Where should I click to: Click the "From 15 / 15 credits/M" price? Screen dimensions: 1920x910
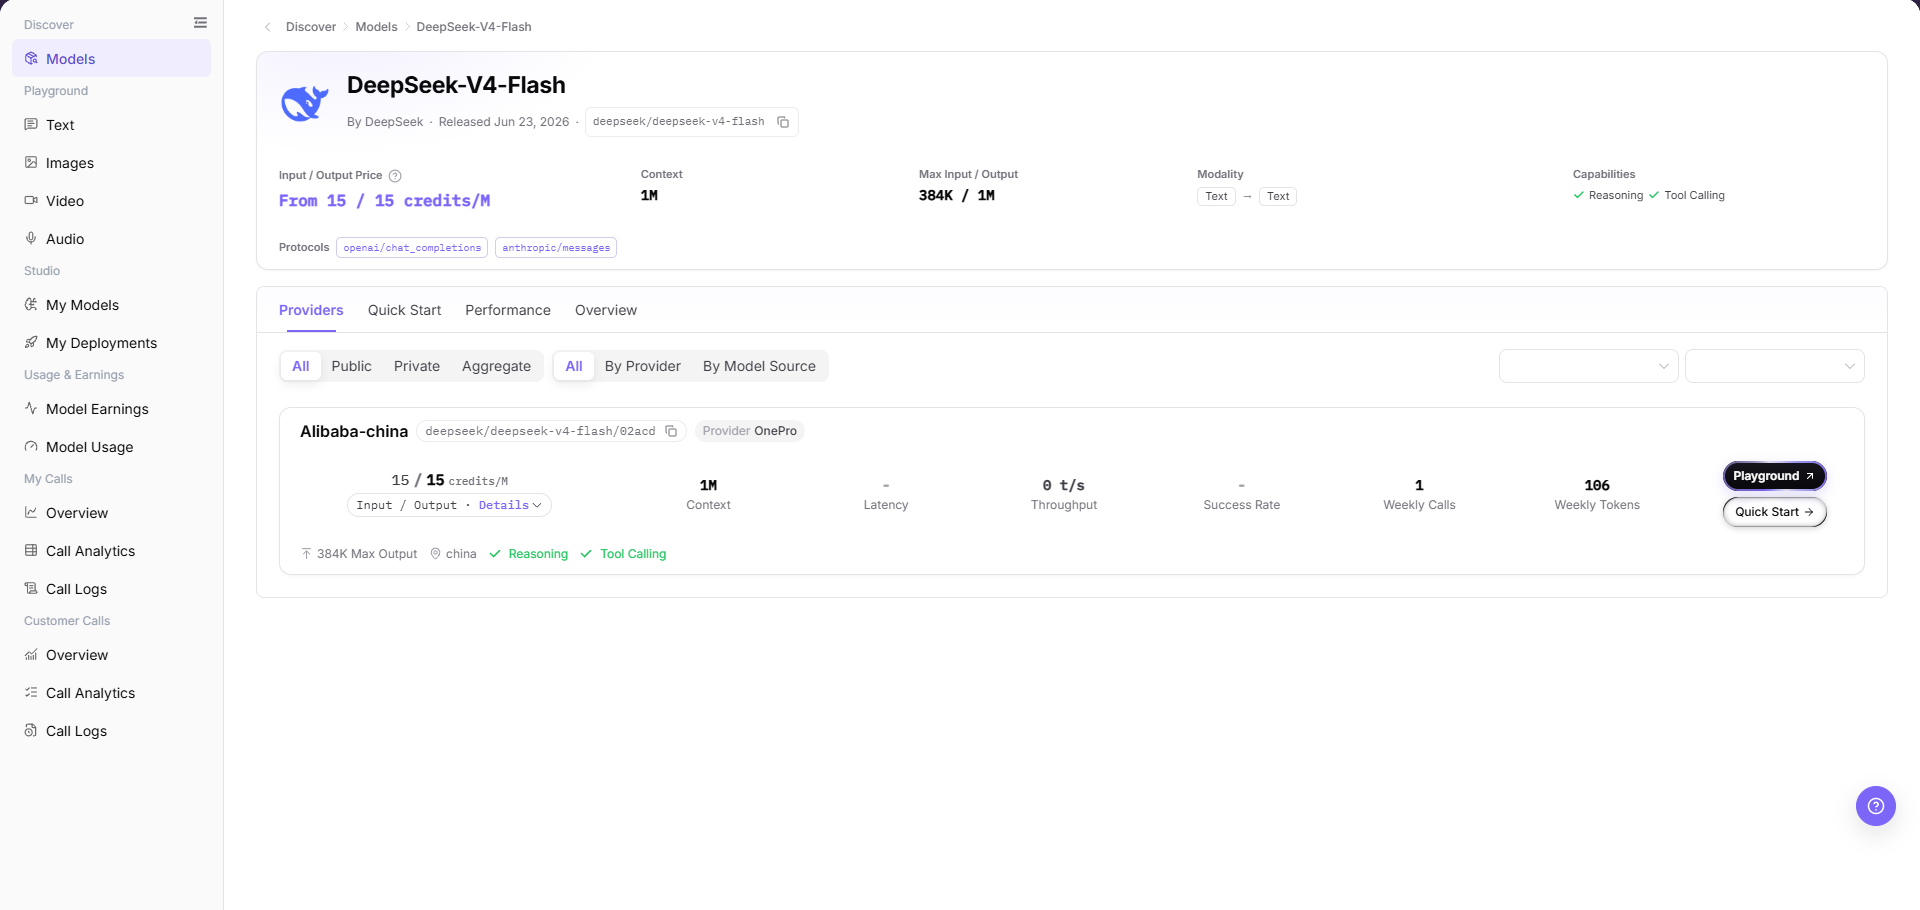click(385, 201)
